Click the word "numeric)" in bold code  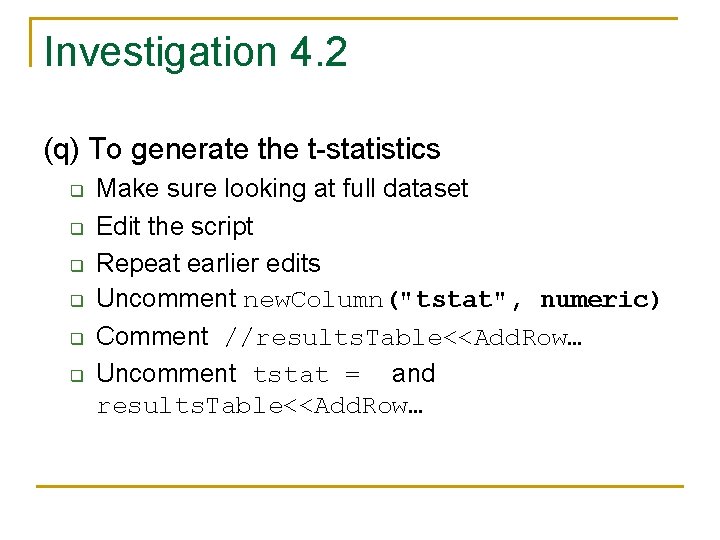600,300
